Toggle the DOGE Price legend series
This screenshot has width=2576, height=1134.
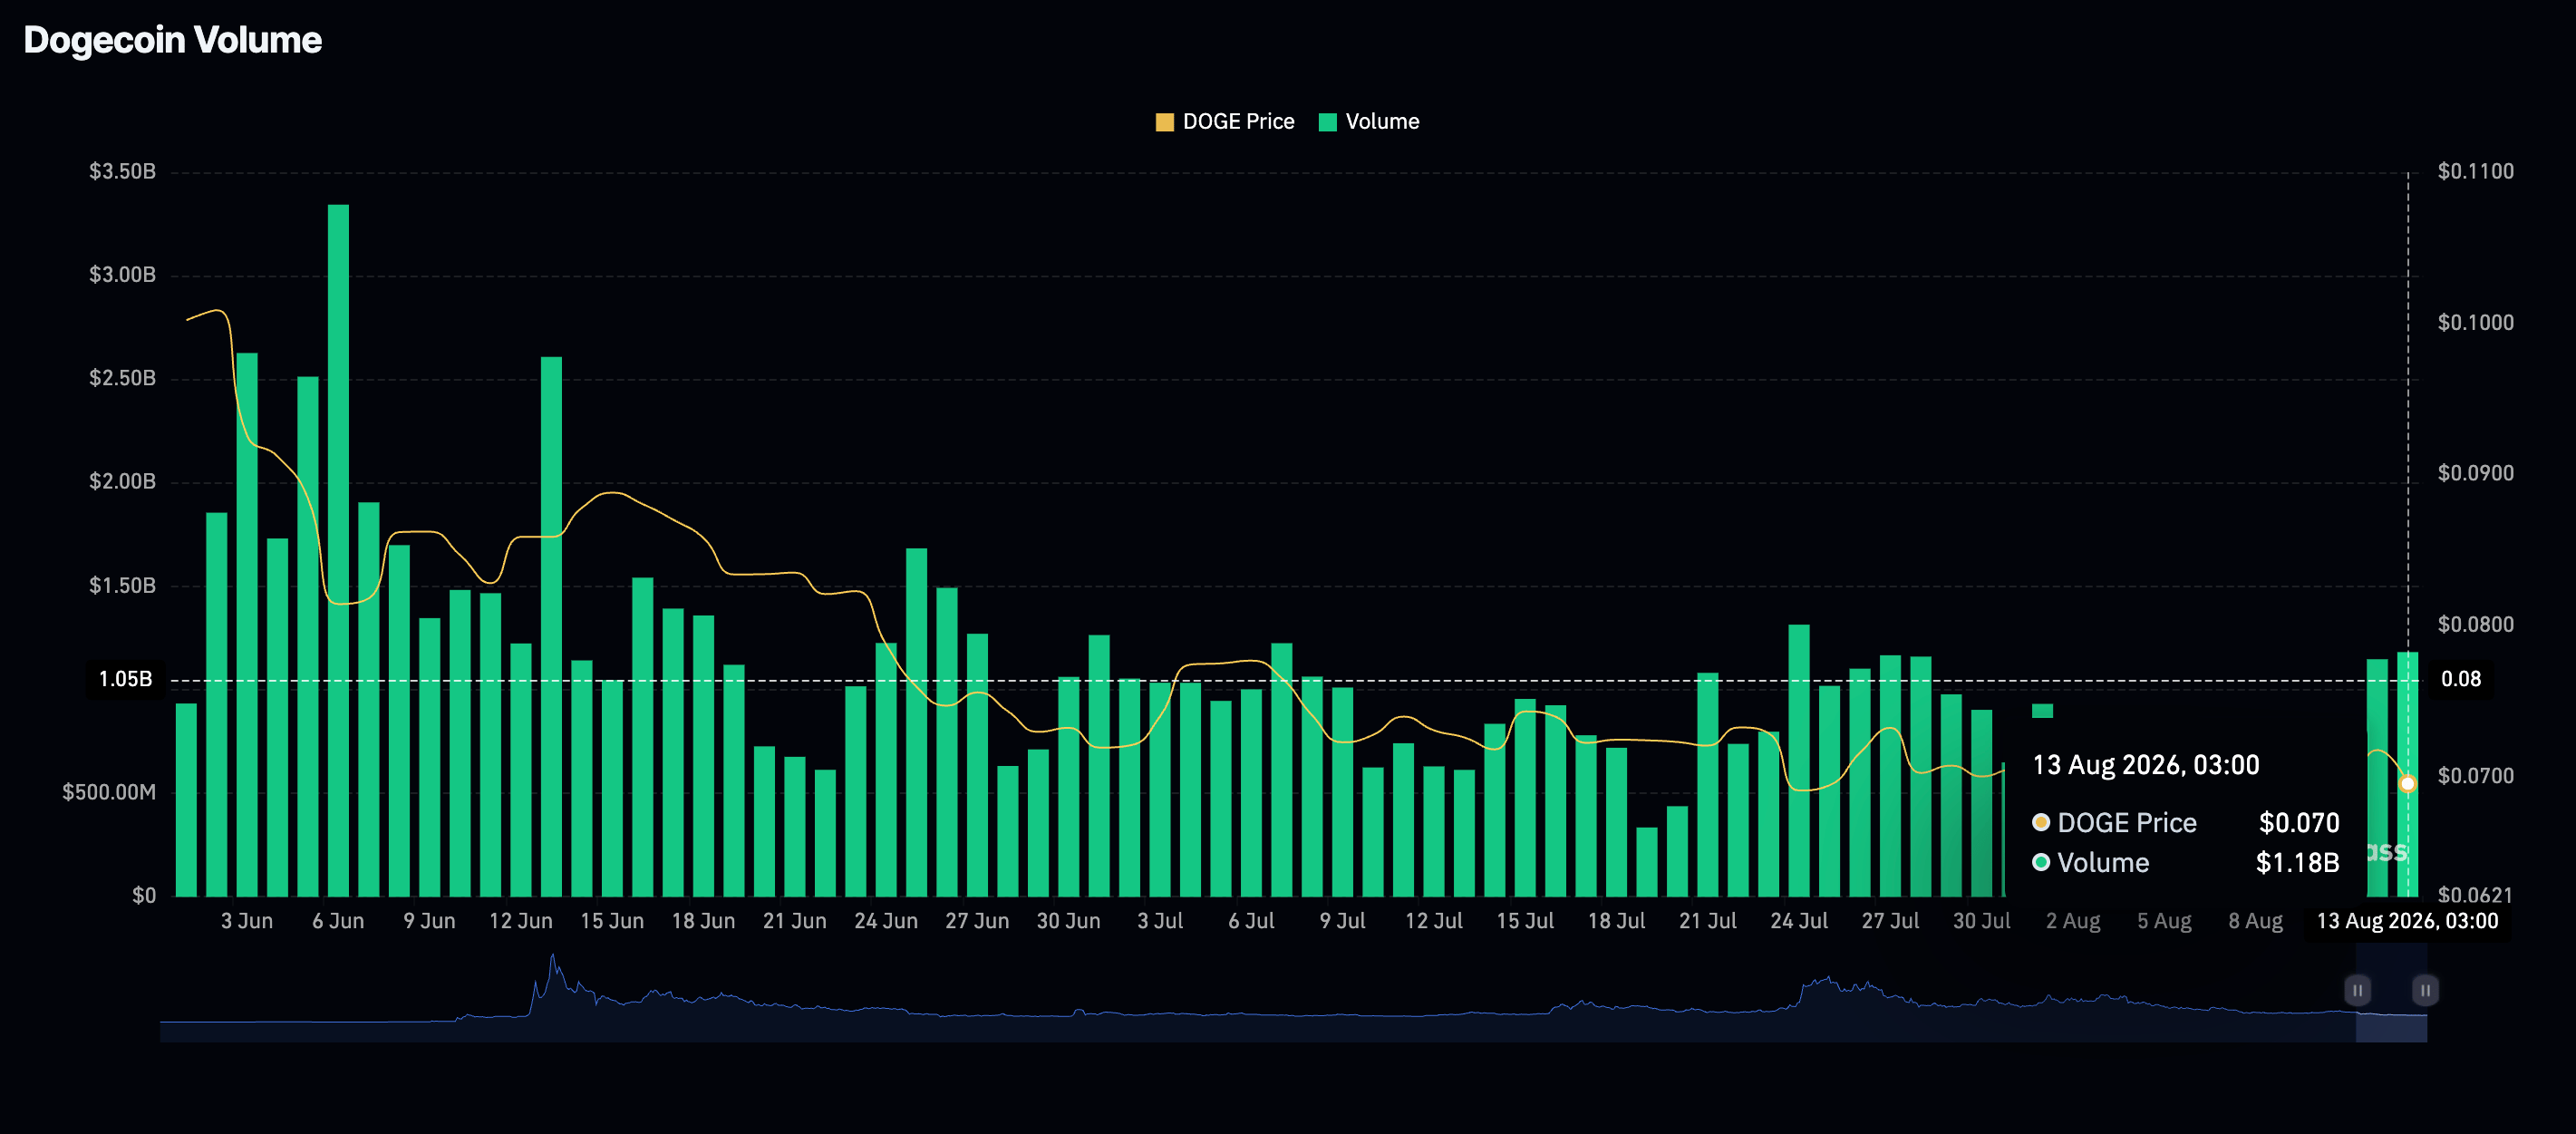pos(1224,122)
